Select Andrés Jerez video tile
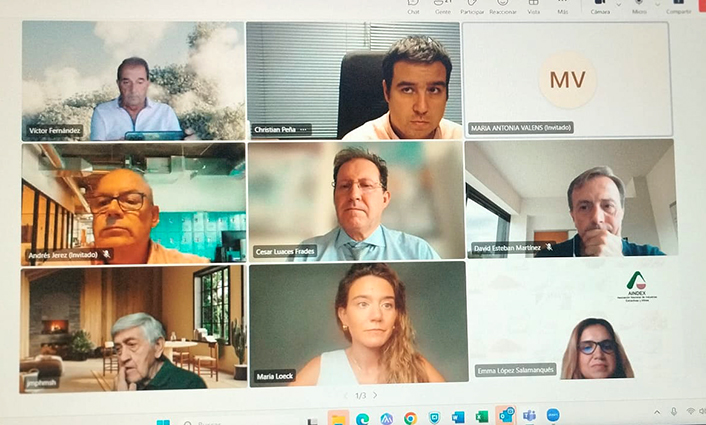Image resolution: width=706 pixels, height=425 pixels. pos(133,203)
